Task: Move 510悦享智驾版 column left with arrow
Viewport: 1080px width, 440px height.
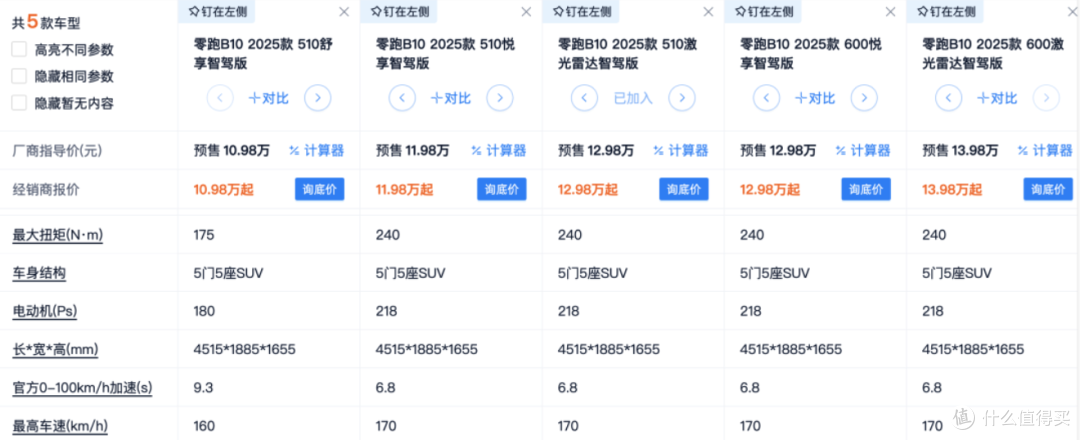Action: [x=402, y=98]
